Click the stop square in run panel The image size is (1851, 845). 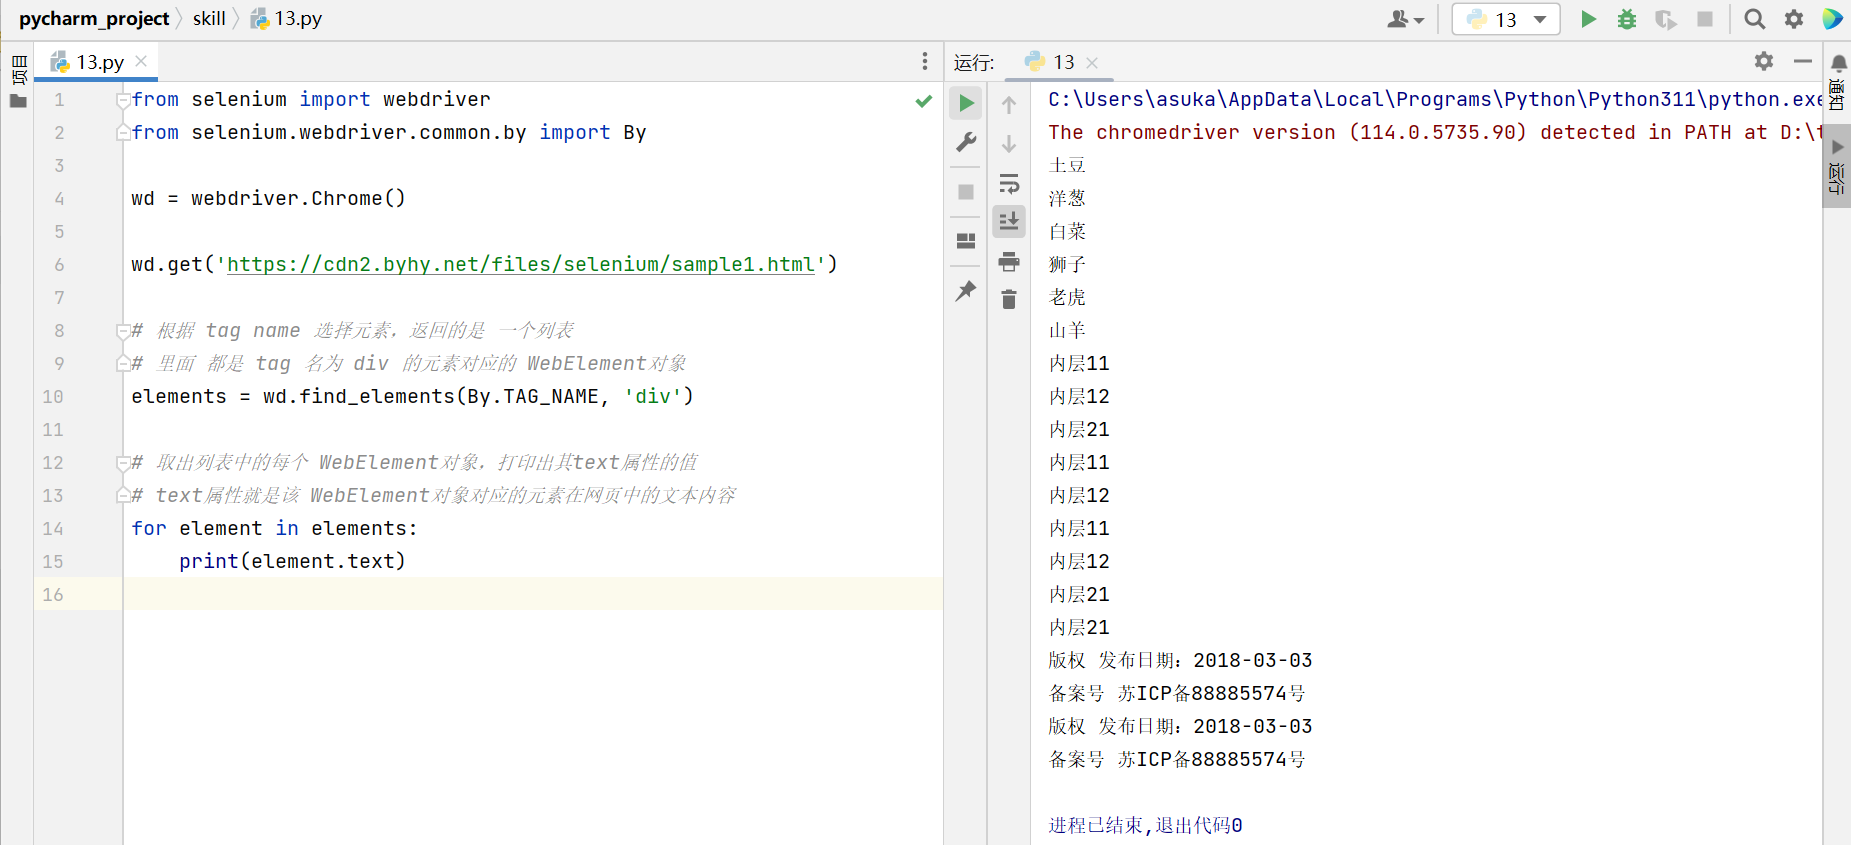966,192
